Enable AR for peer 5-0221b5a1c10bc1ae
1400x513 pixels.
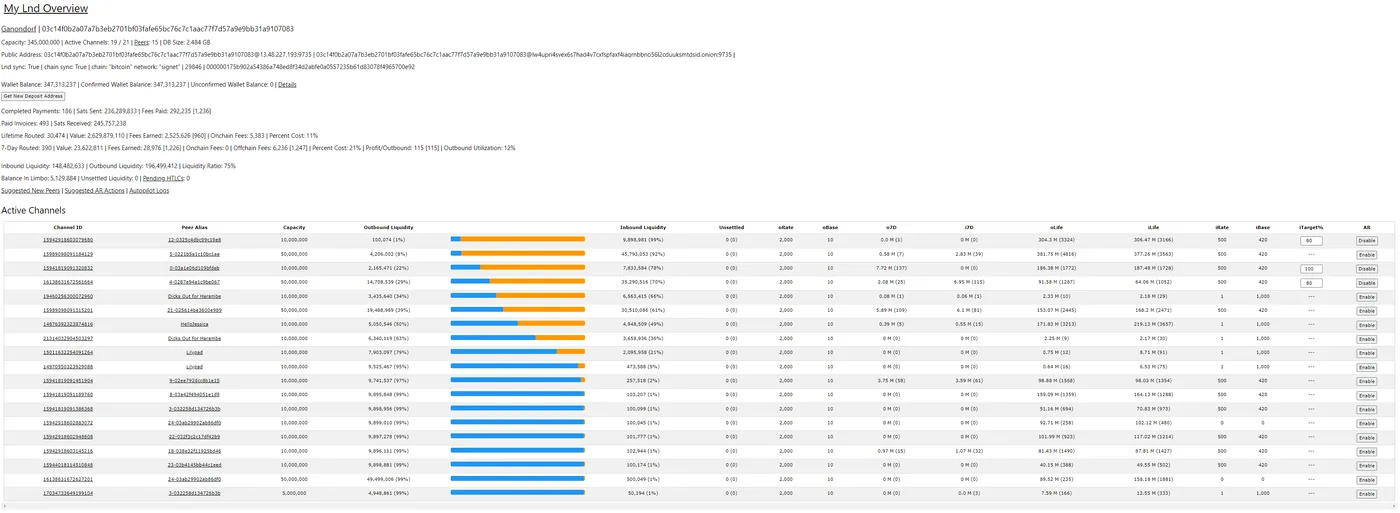pos(1367,255)
